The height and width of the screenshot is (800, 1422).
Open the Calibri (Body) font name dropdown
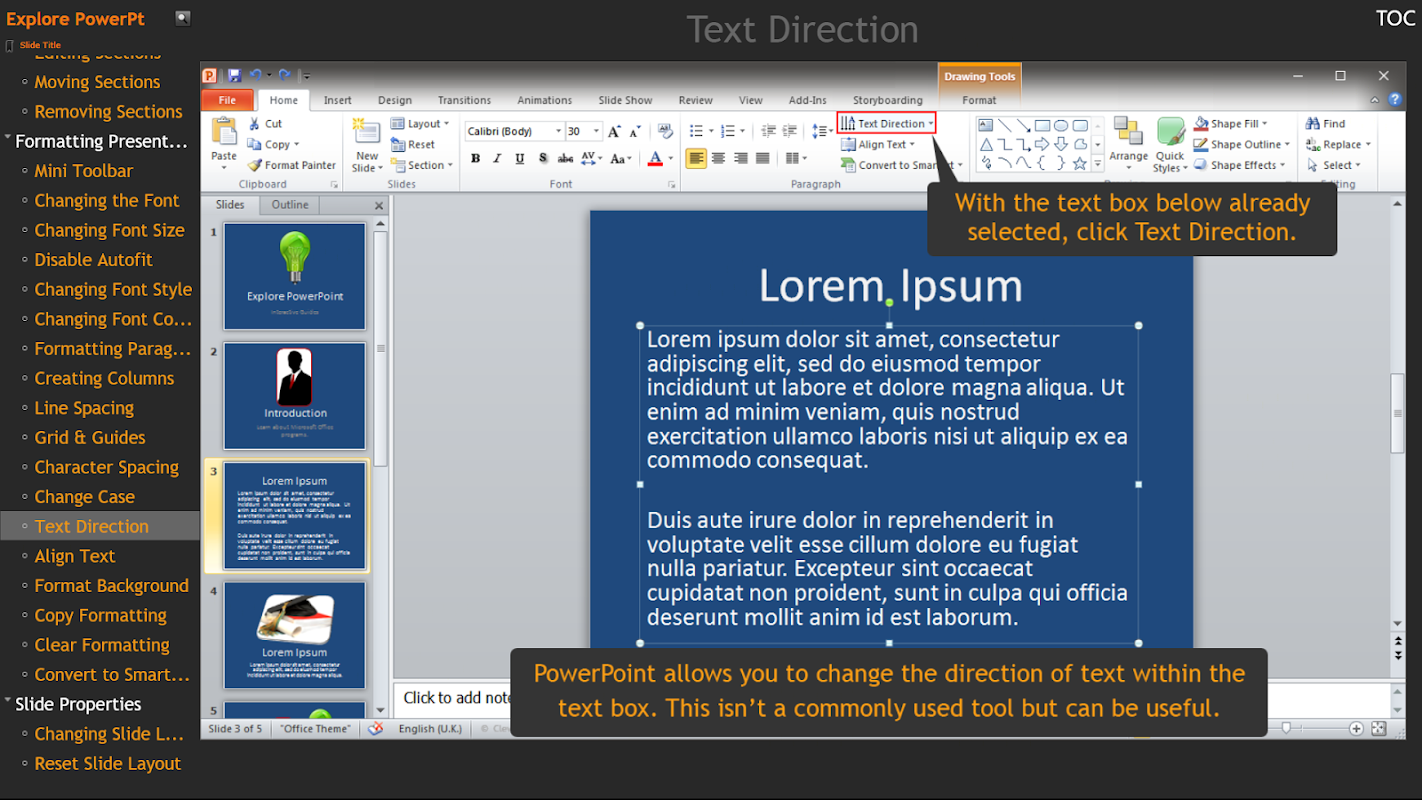[558, 131]
